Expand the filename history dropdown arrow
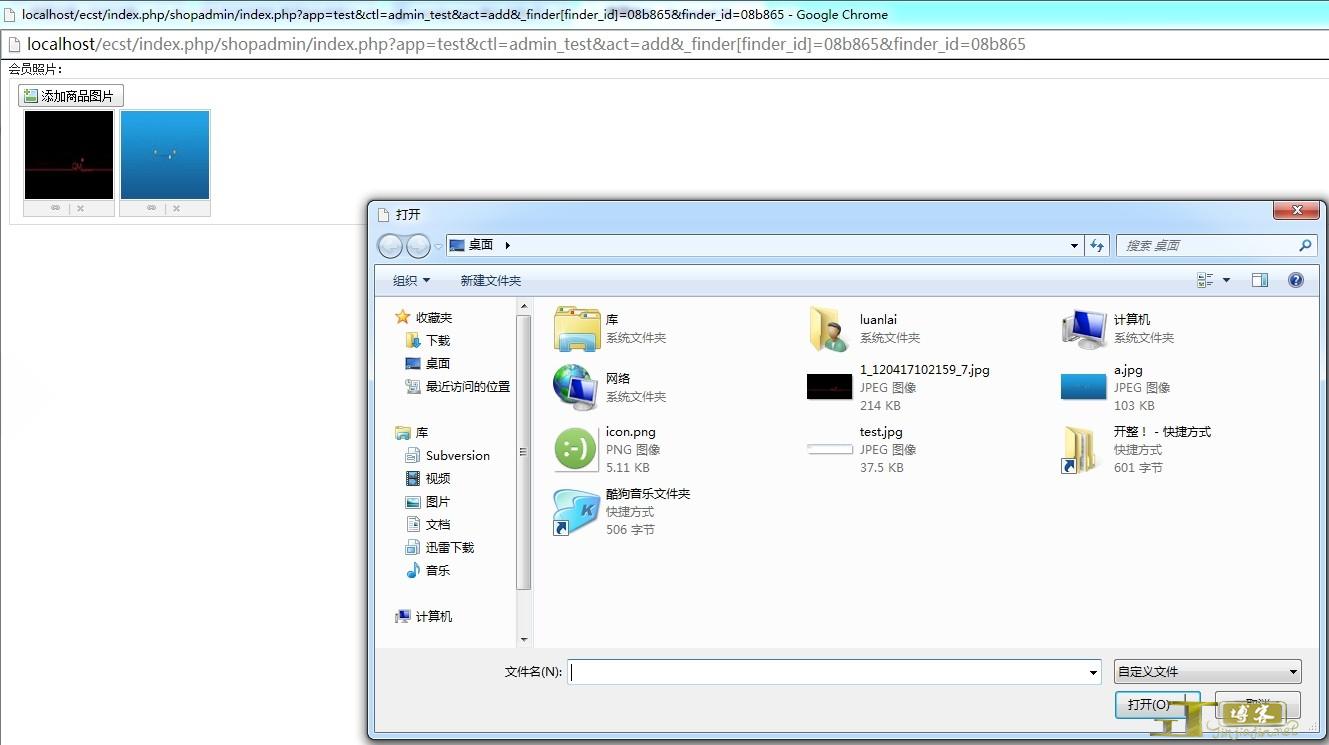The image size is (1329, 745). coord(1093,672)
